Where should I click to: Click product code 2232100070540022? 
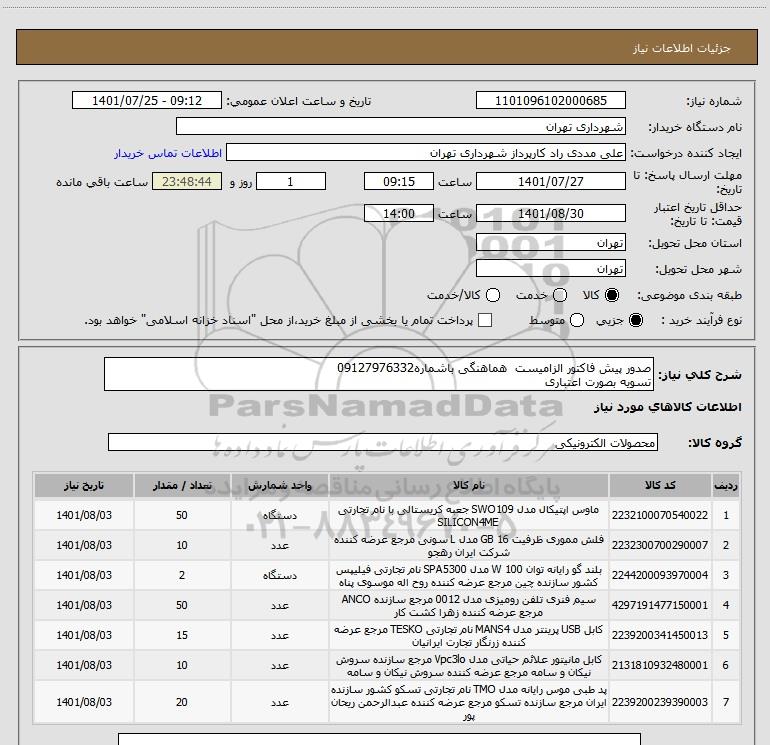[x=660, y=515]
